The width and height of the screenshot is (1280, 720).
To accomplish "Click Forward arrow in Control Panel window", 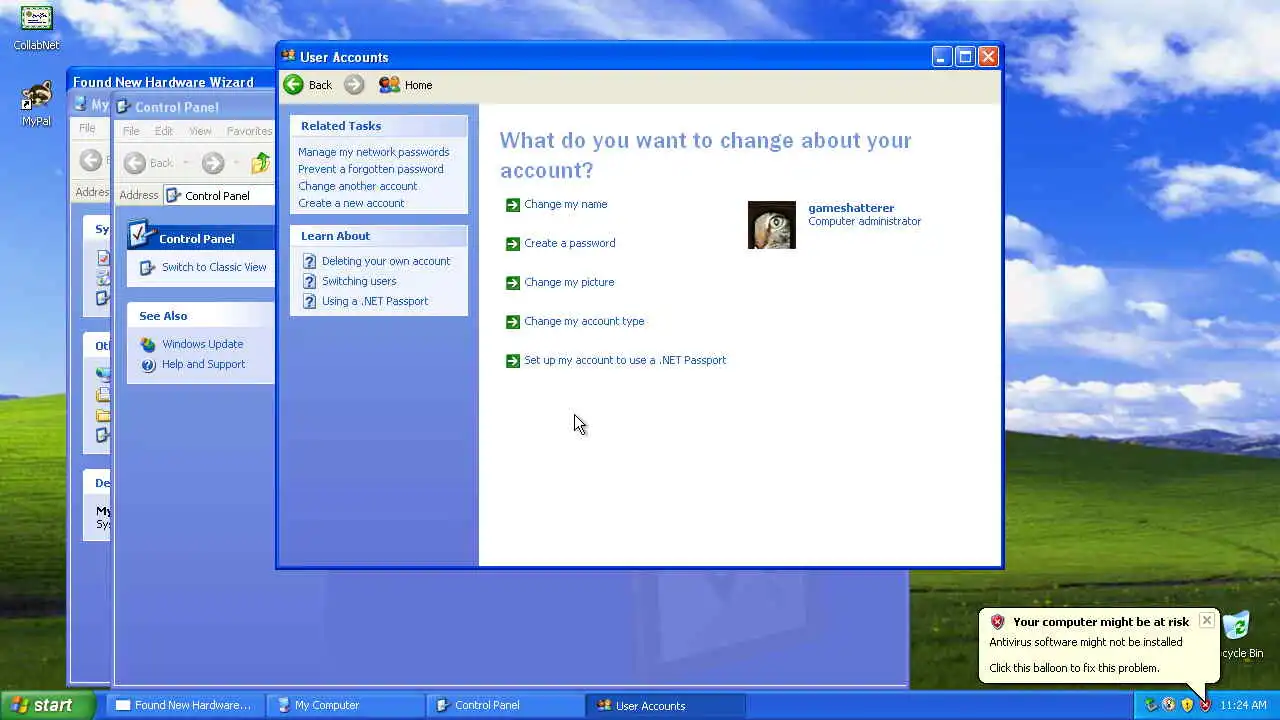I will 212,163.
